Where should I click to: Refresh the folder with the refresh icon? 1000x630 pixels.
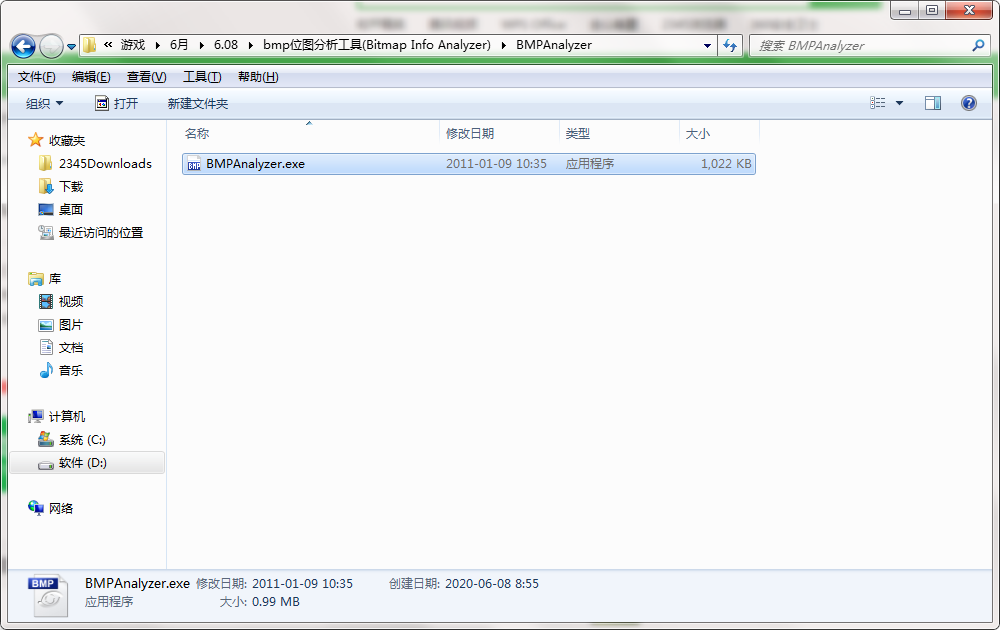tap(730, 45)
